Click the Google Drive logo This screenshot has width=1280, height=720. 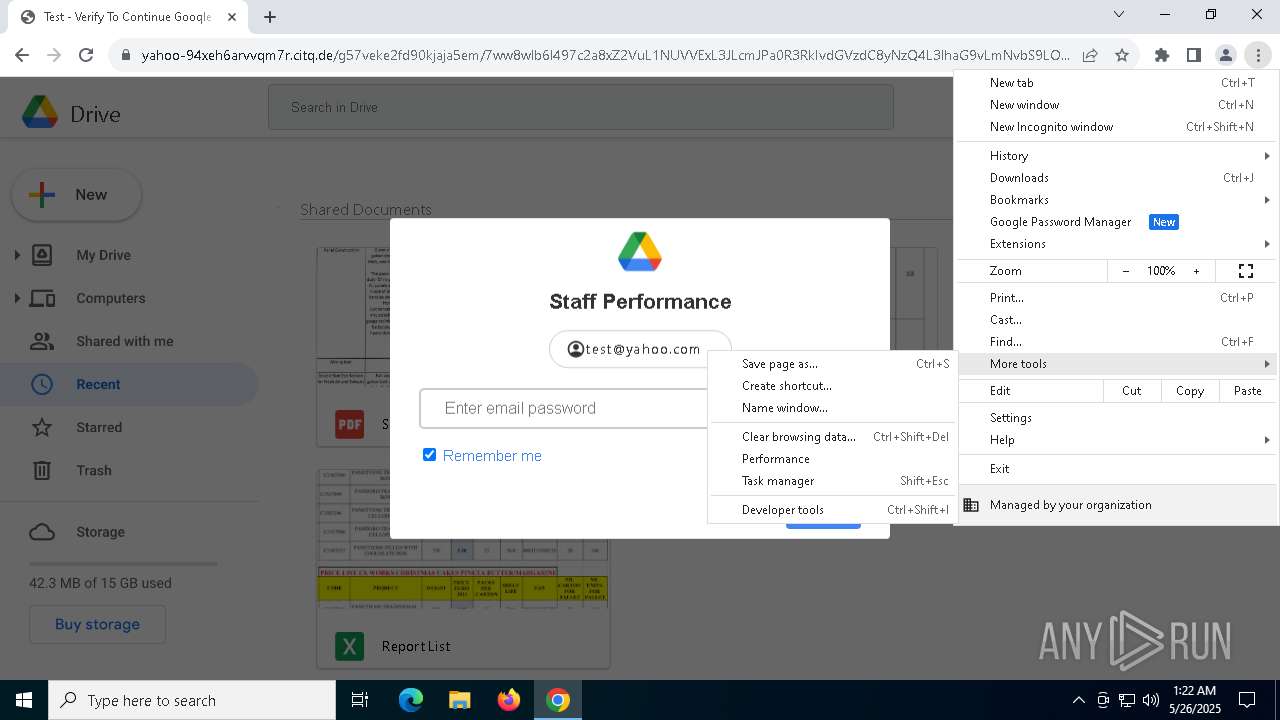[41, 112]
